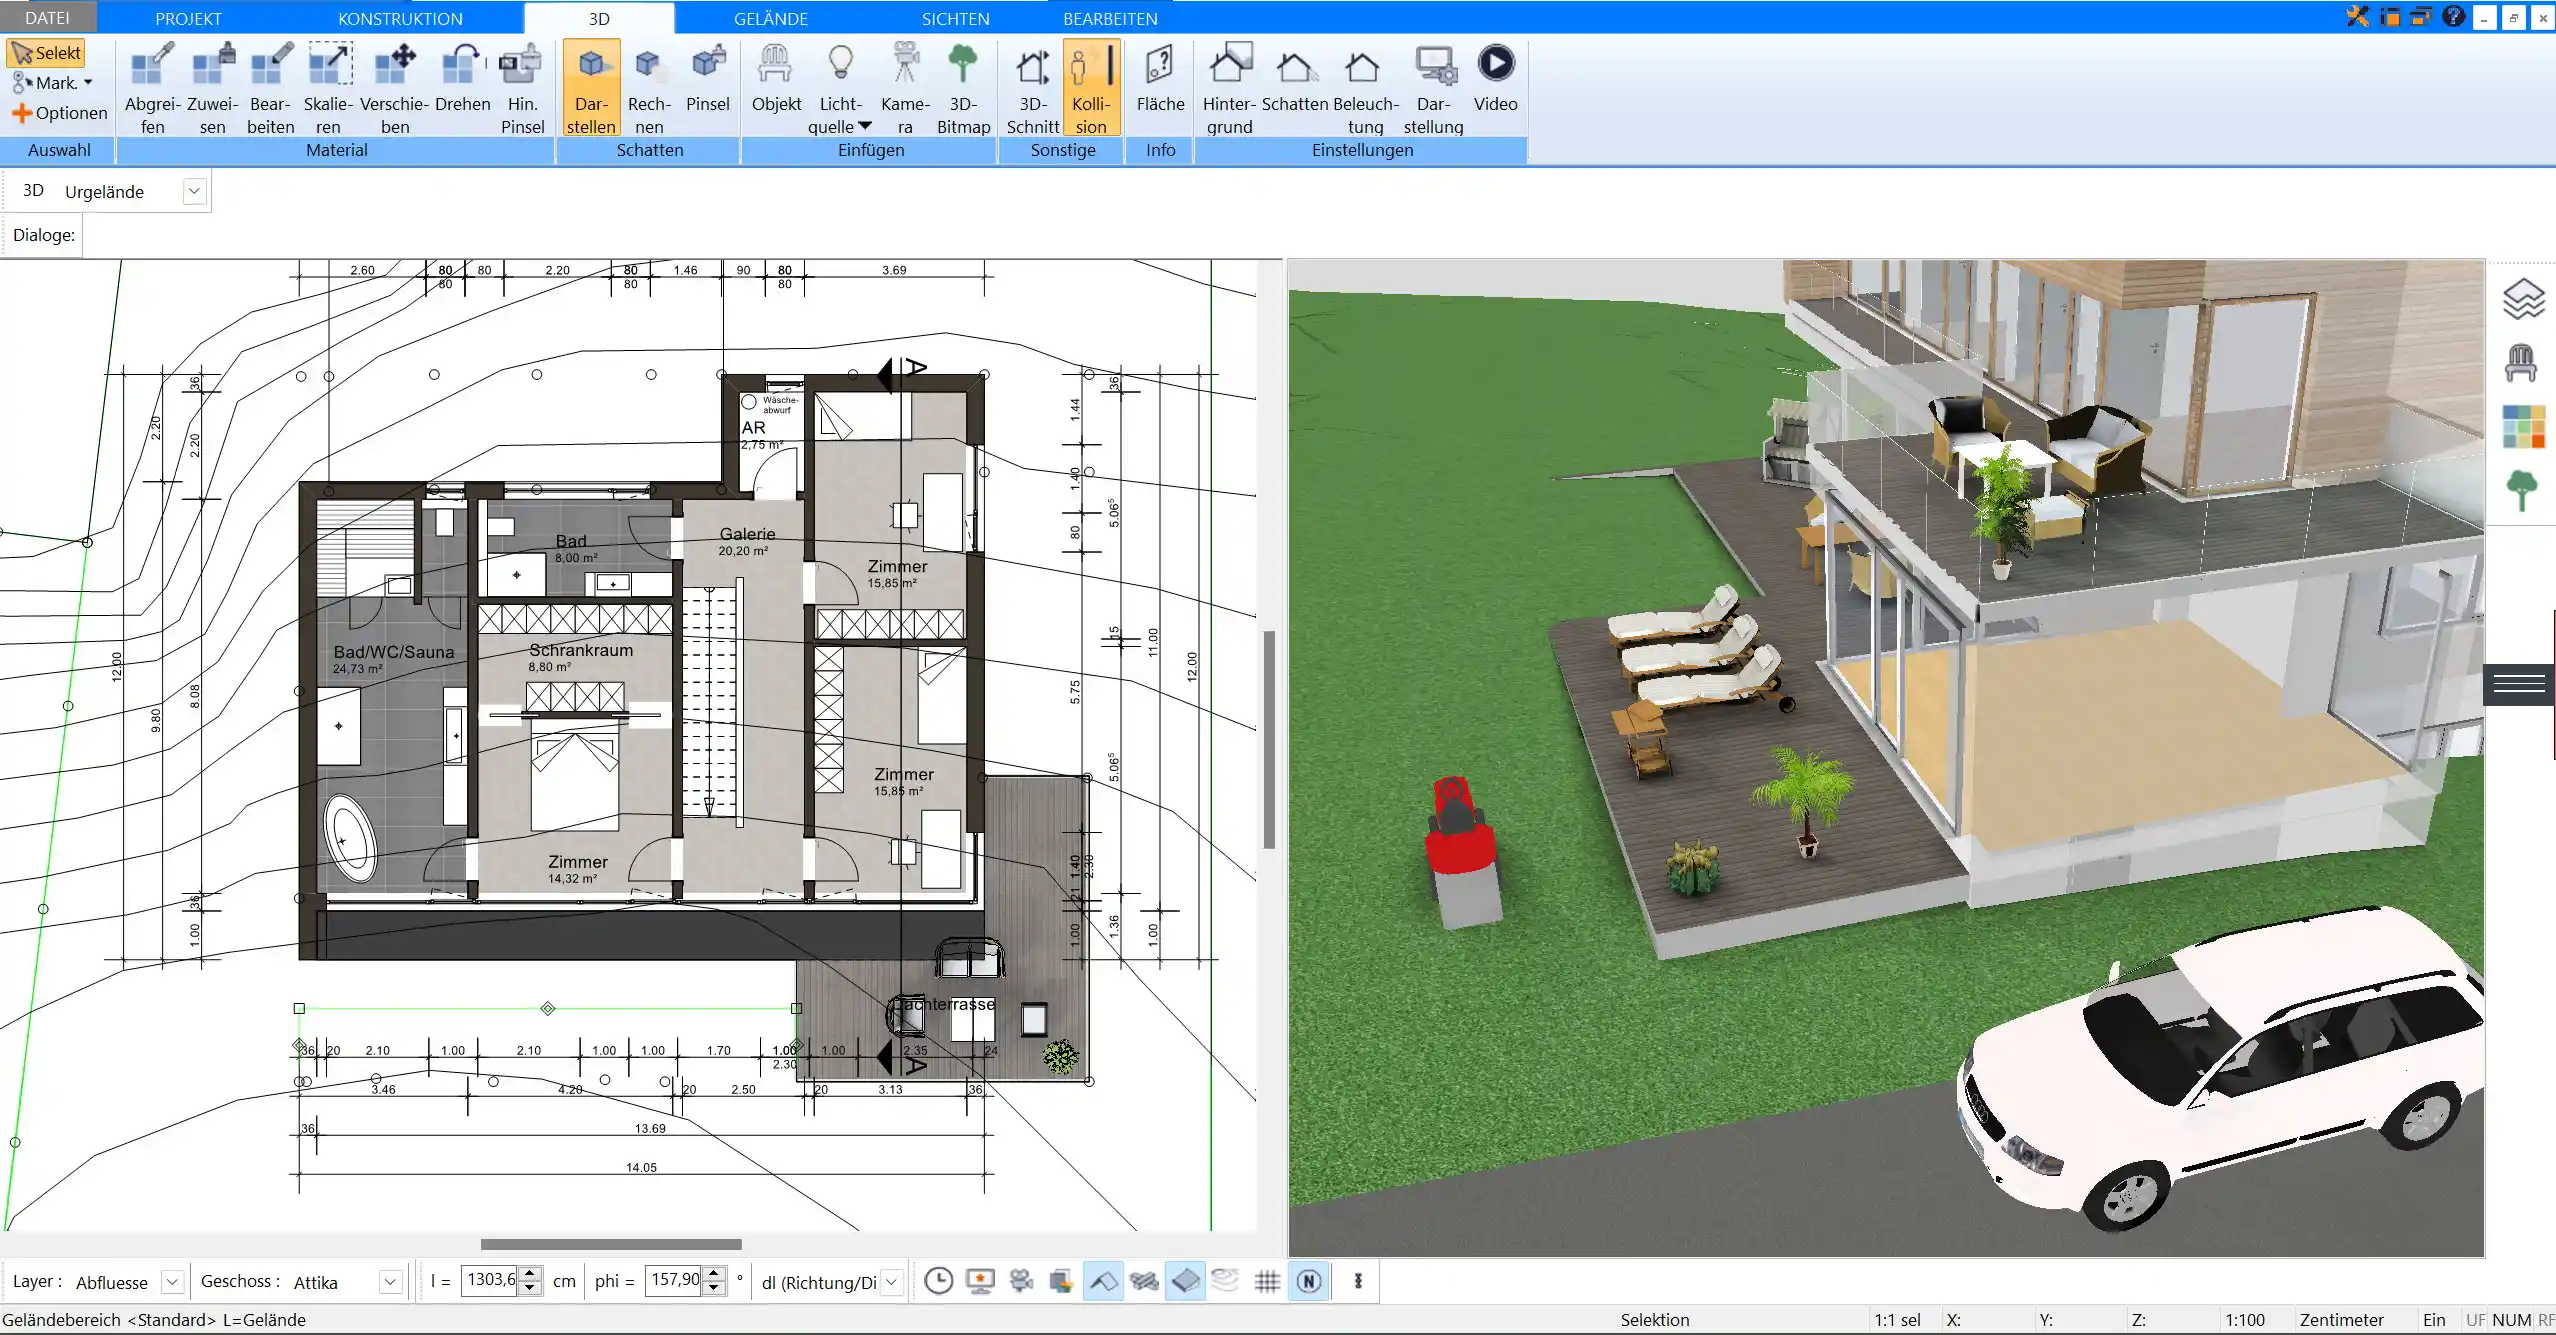Click the length l input field
The image size is (2556, 1335).
[x=491, y=1280]
